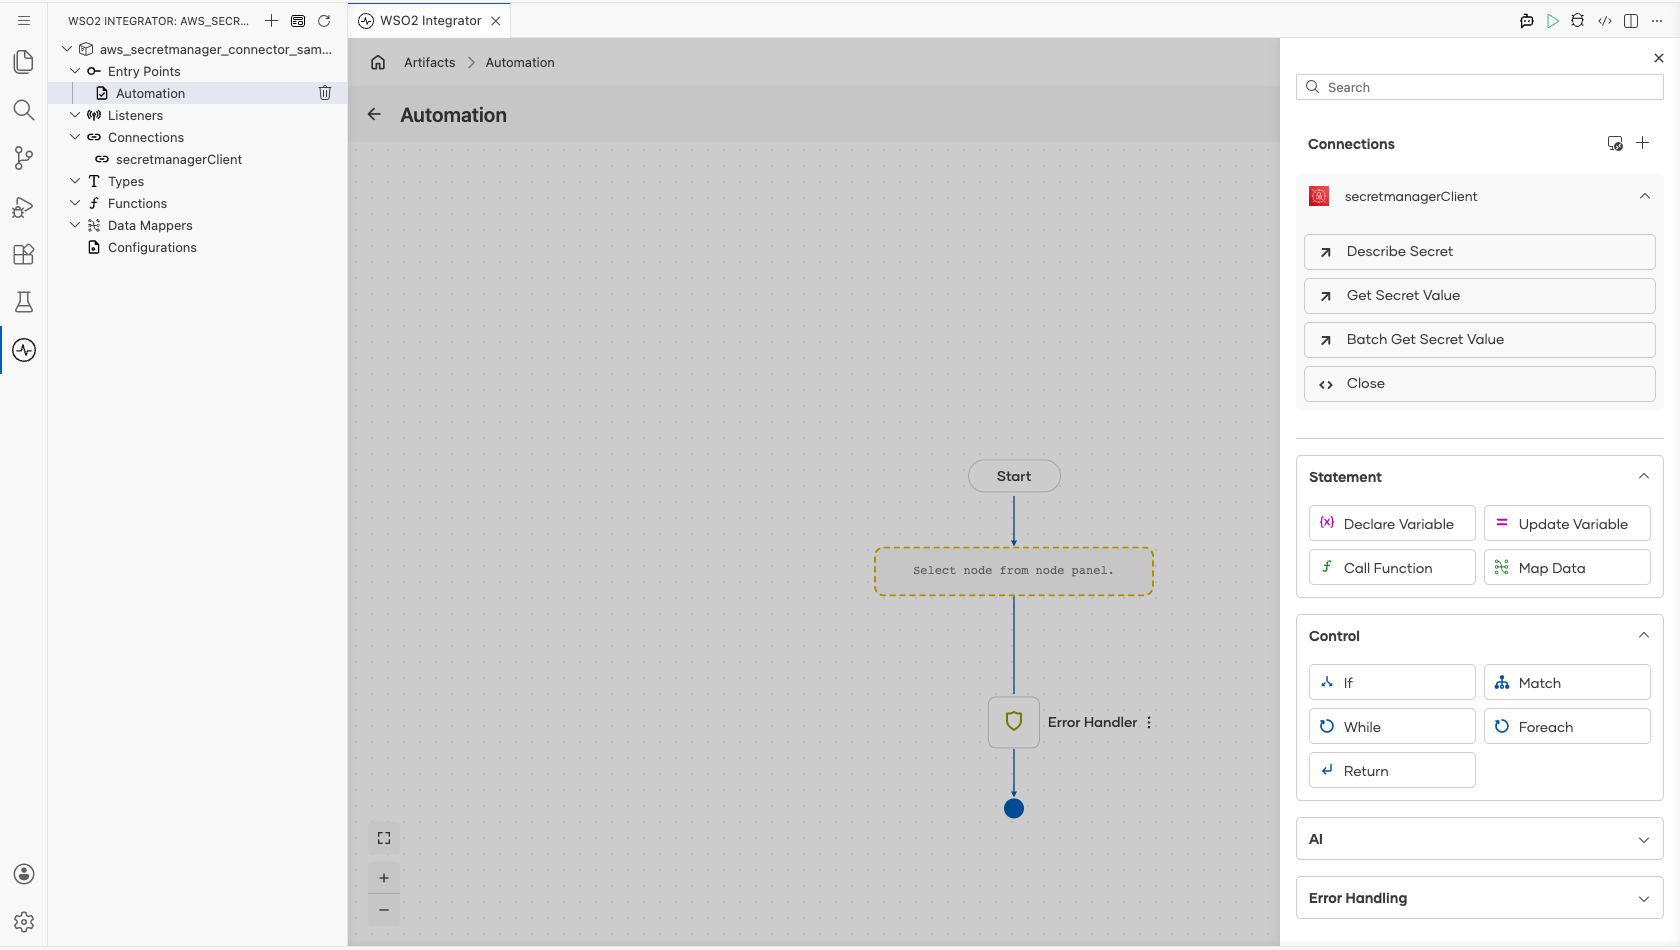The width and height of the screenshot is (1680, 950).
Task: Open Error Handler options menu
Action: (1149, 722)
